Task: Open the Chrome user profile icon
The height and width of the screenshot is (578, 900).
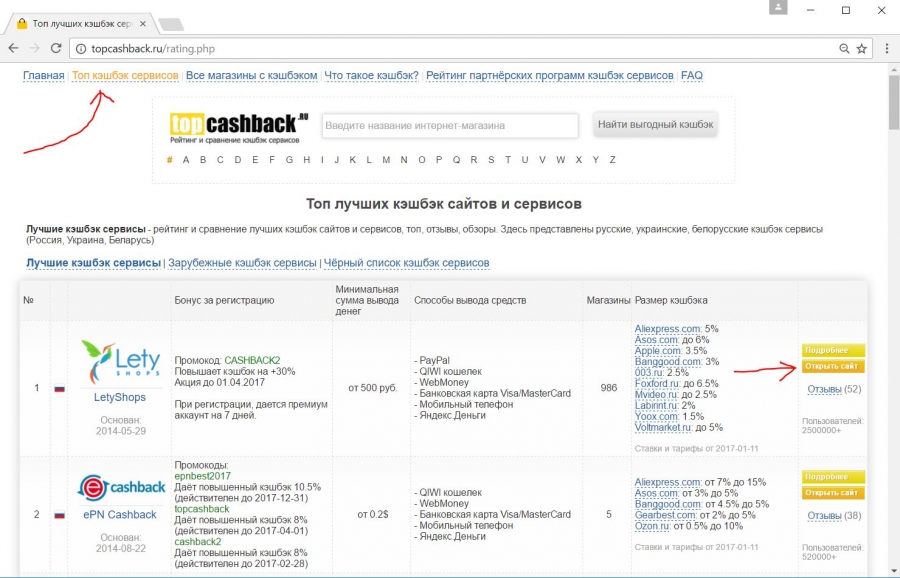Action: 778,7
